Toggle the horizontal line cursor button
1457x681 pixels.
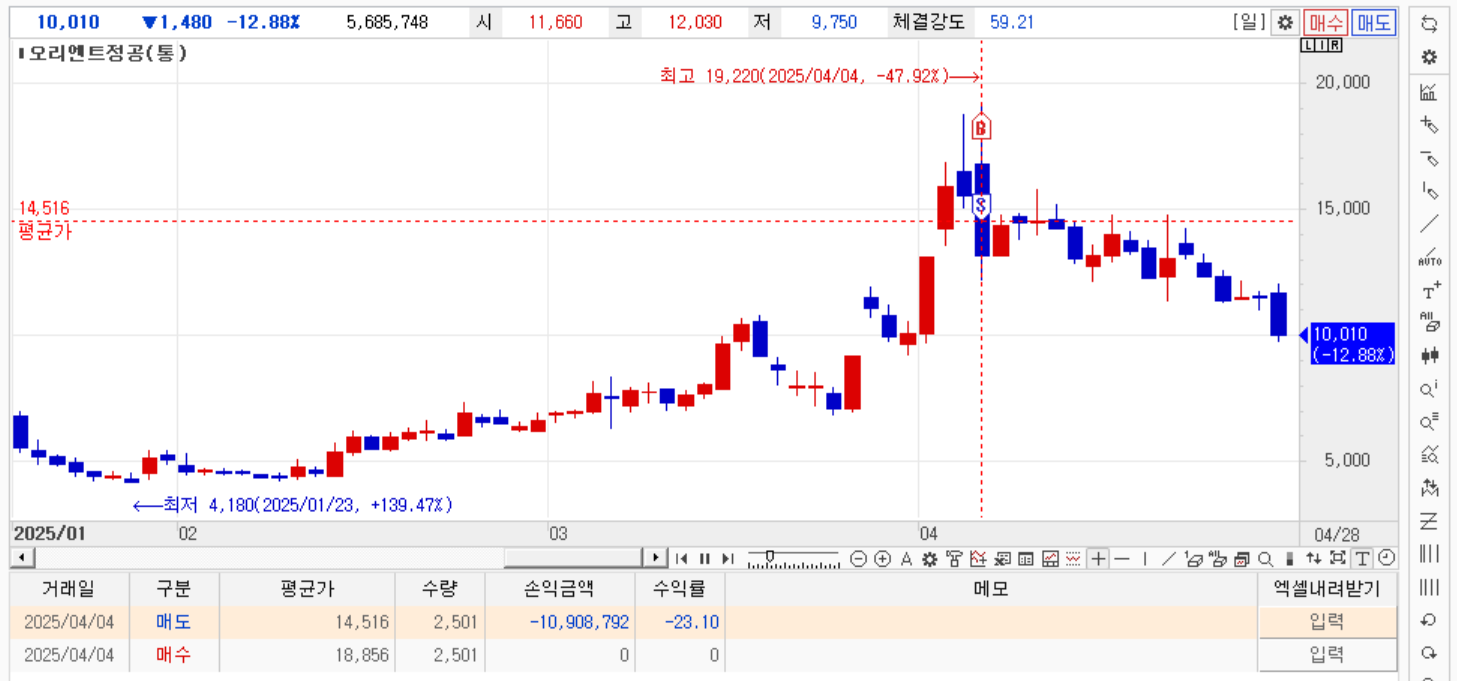[x=1122, y=559]
